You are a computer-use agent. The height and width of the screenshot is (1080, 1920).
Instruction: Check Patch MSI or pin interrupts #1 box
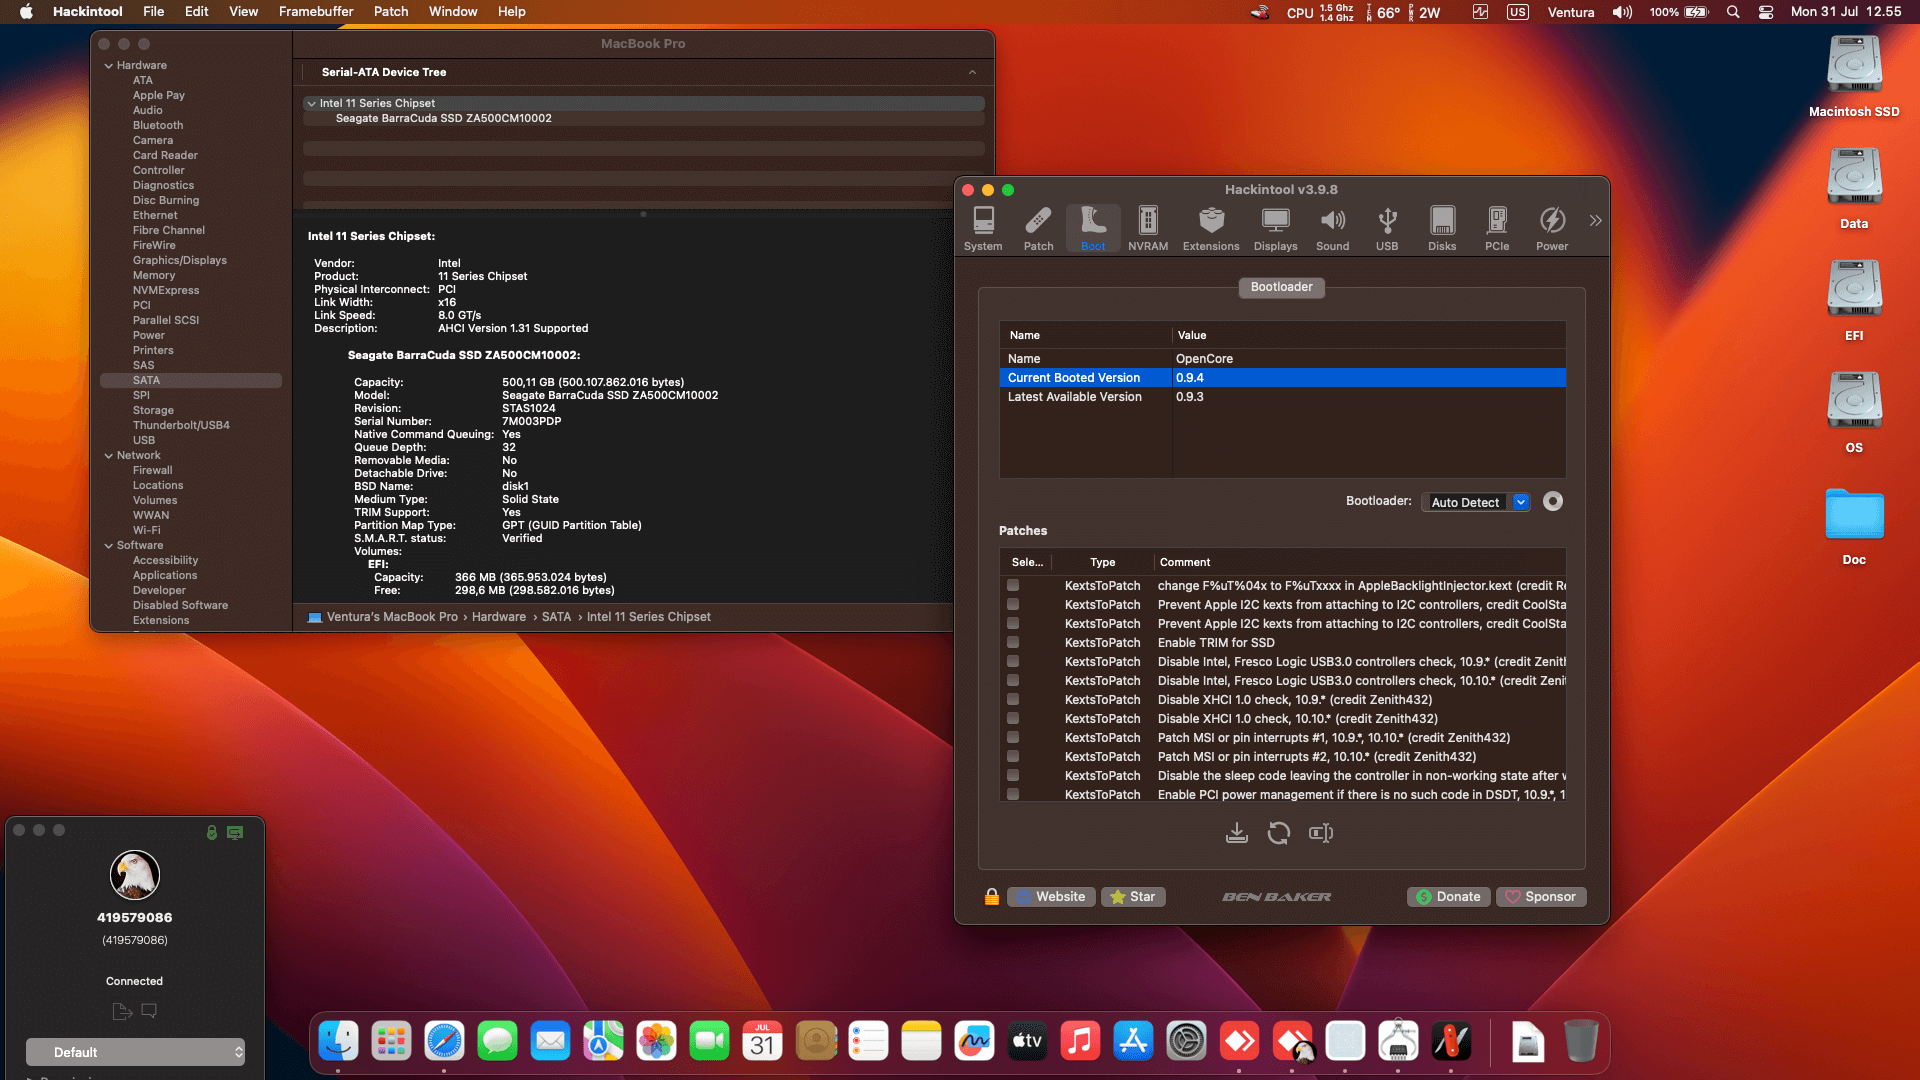pyautogui.click(x=1013, y=738)
